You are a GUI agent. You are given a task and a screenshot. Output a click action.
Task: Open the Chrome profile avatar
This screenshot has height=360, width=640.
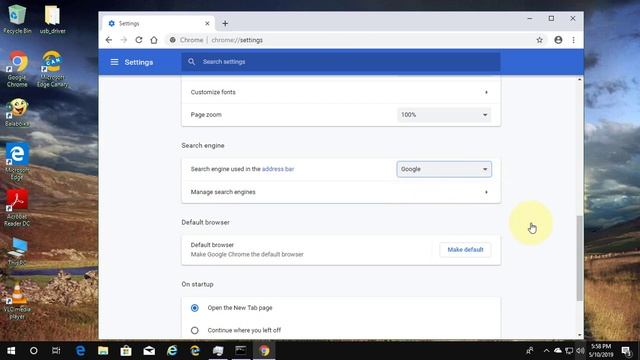[x=558, y=40]
